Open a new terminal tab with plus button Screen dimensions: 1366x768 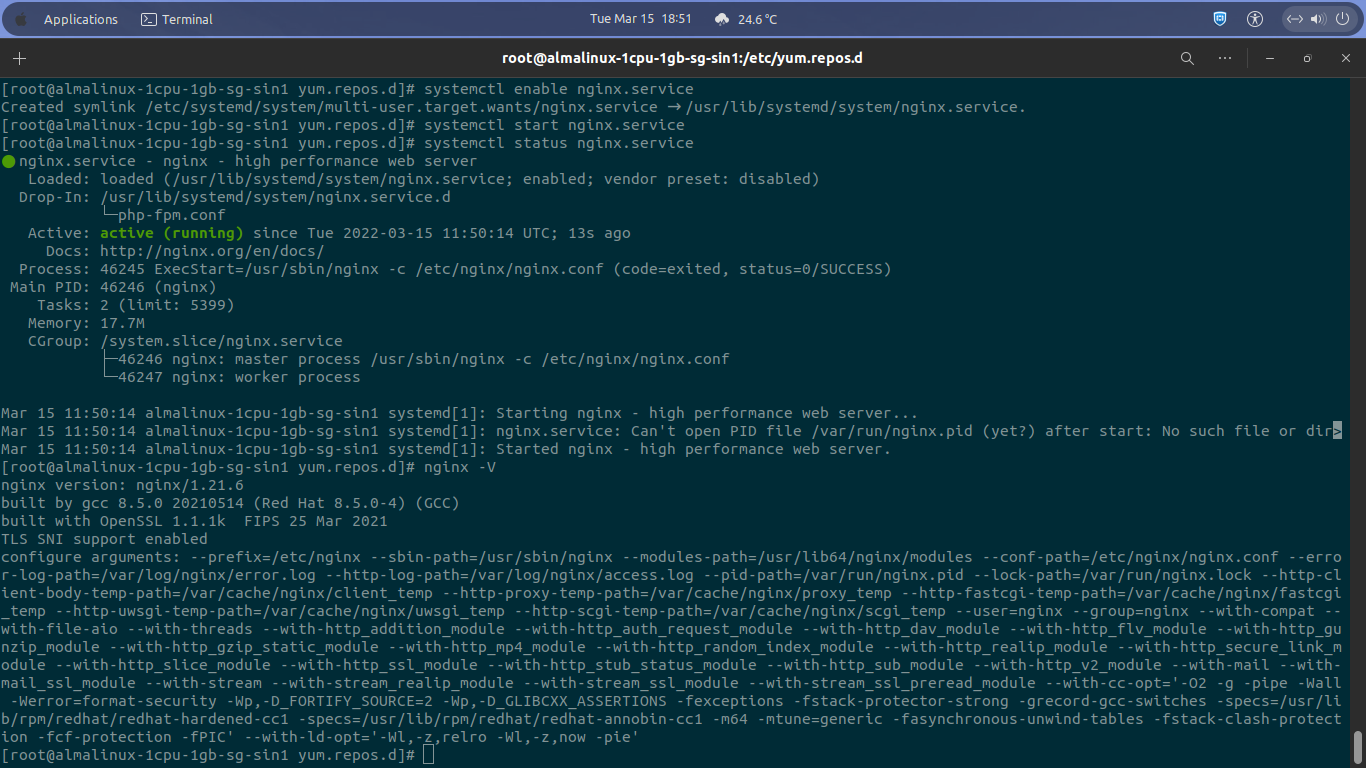tap(19, 58)
